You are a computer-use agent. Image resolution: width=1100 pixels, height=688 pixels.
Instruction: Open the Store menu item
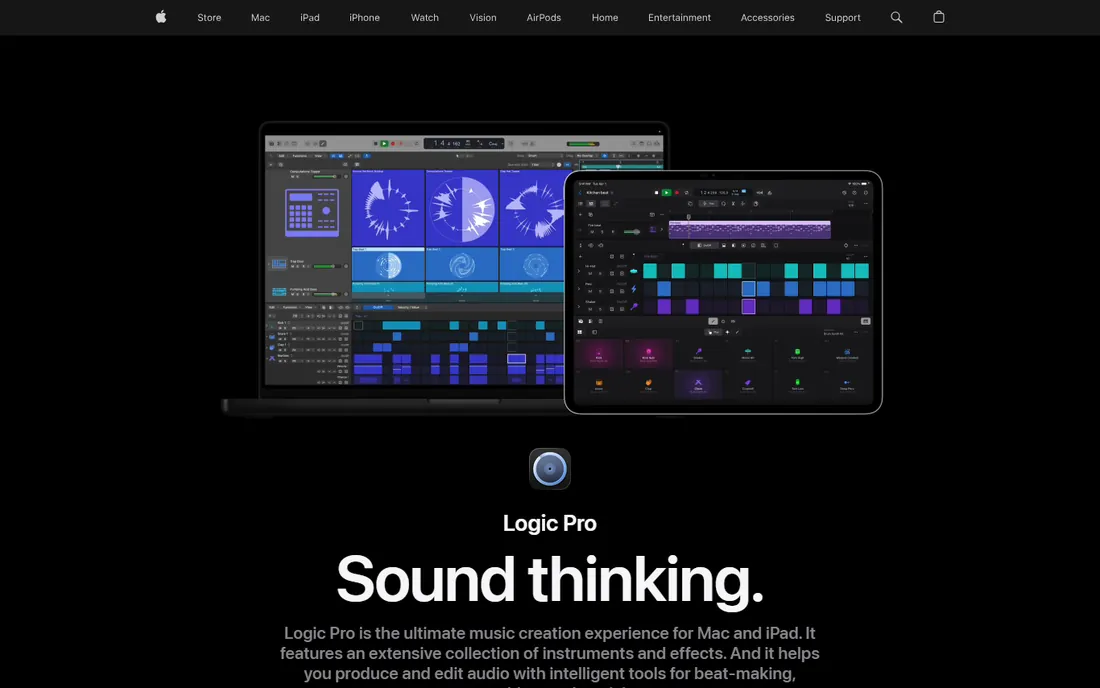click(209, 18)
